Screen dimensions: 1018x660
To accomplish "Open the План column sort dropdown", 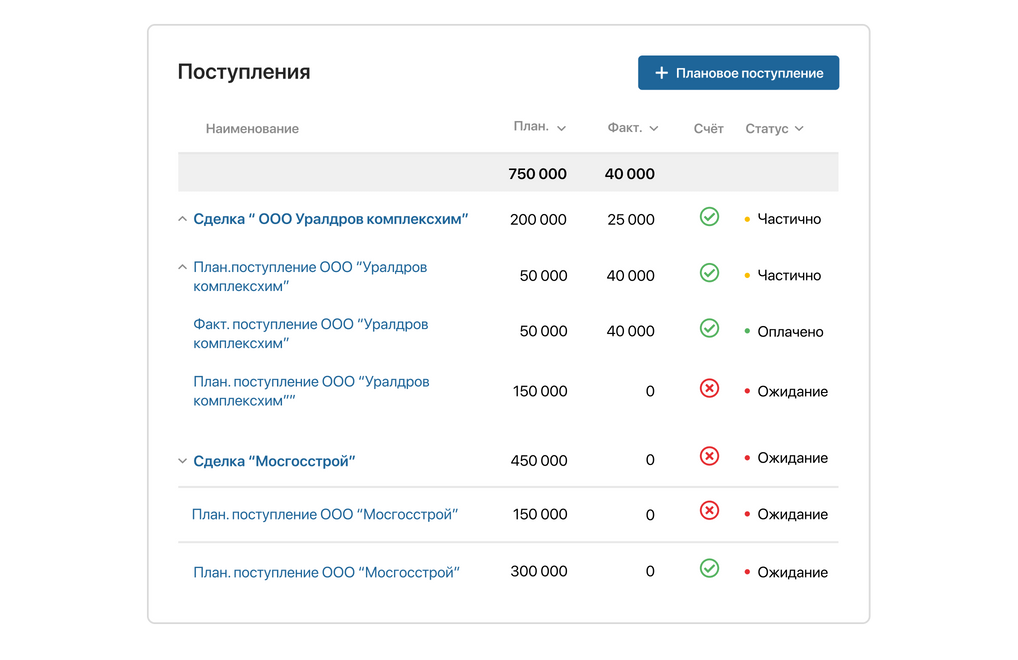I will pos(561,128).
